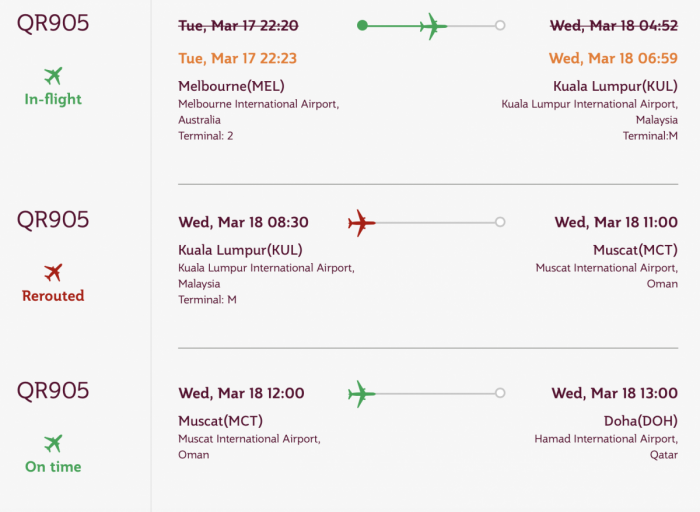Click the green plane on Muscat–Doha route
Viewport: 700px width, 512px height.
coord(361,393)
